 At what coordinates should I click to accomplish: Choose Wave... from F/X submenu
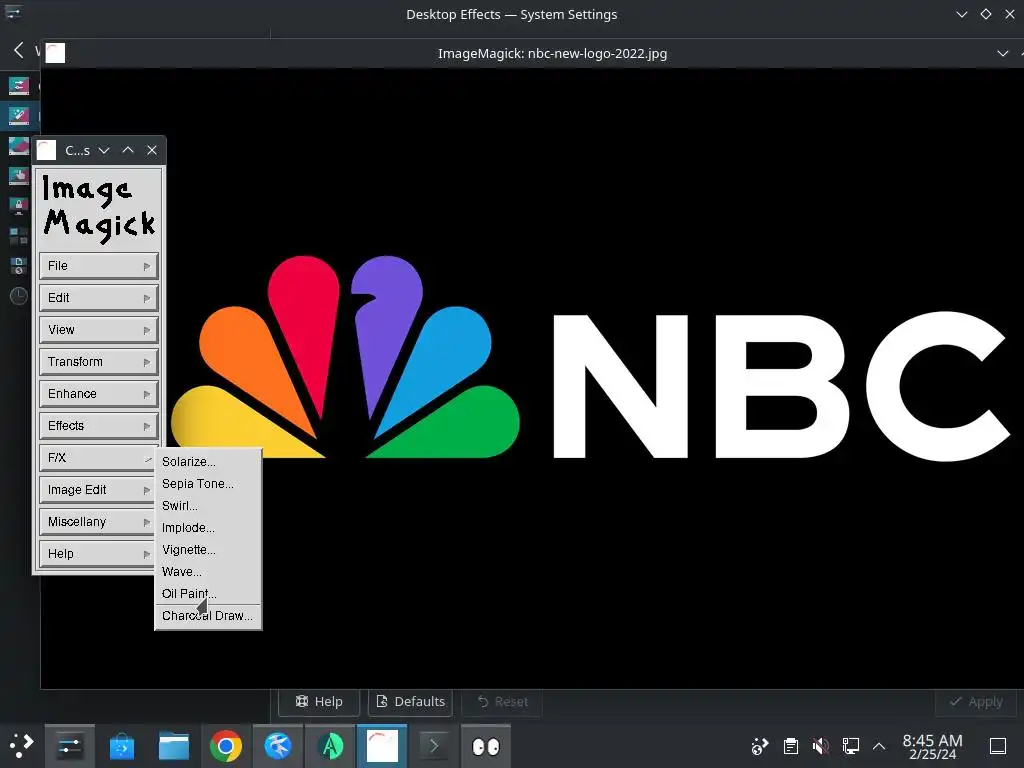208,572
